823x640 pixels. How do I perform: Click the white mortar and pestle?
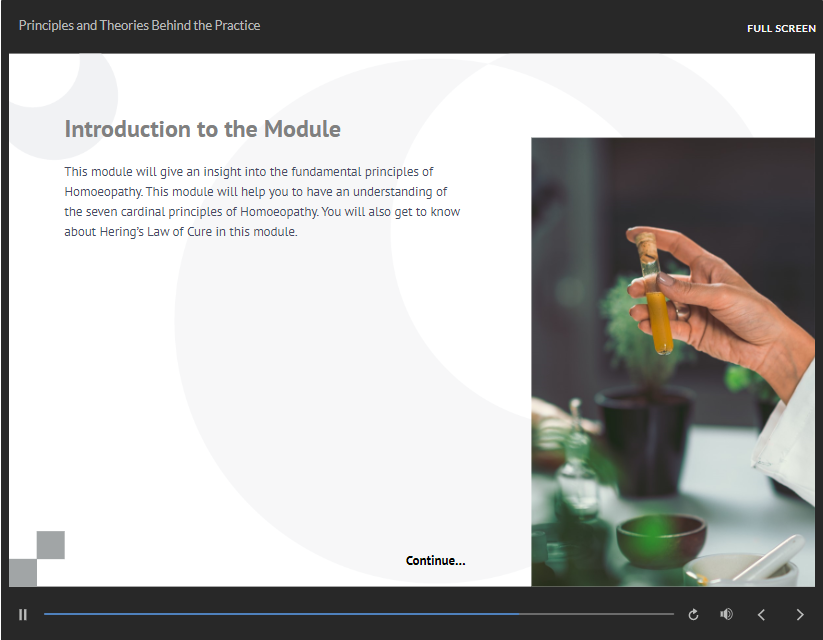[x=745, y=568]
